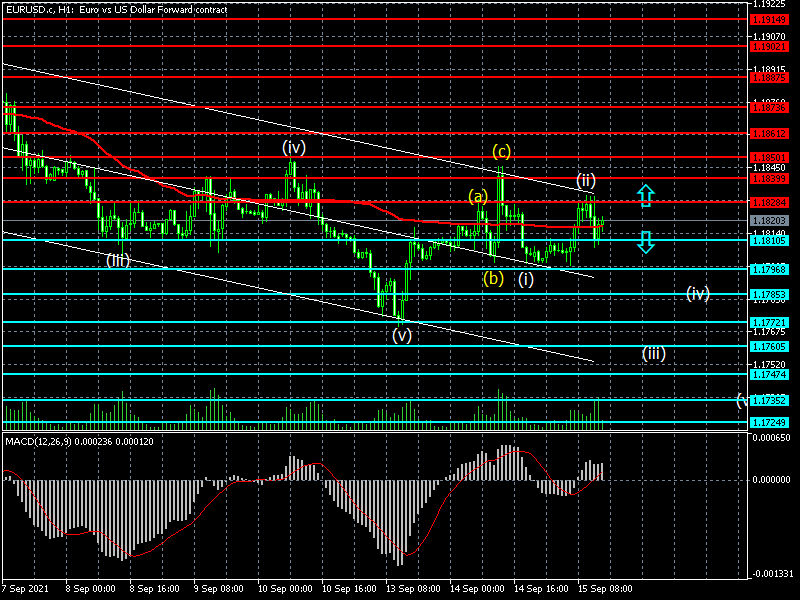Click the (iv) label near chart top
800x600 pixels.
(293, 147)
